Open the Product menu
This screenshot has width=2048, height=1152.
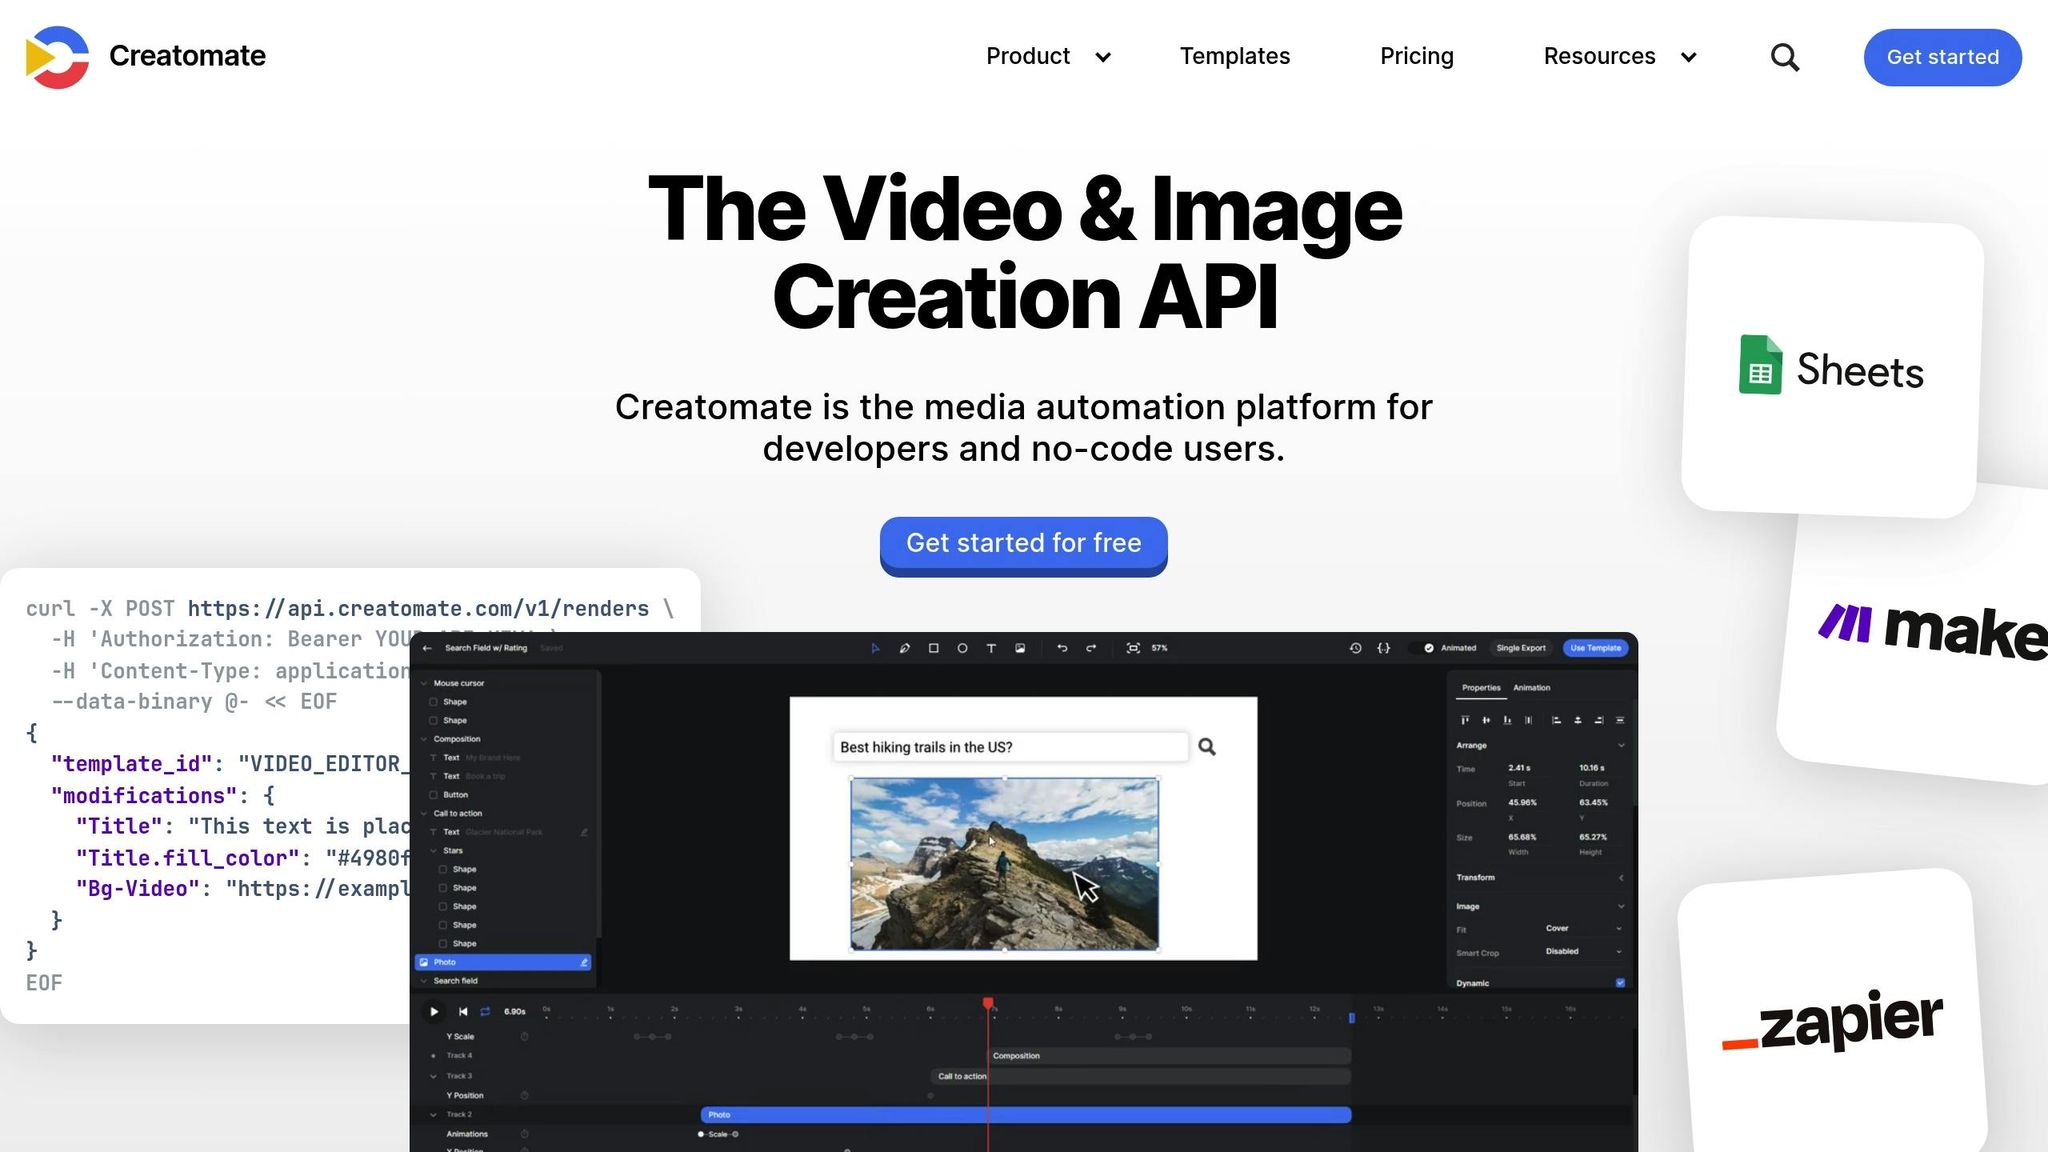point(1047,57)
